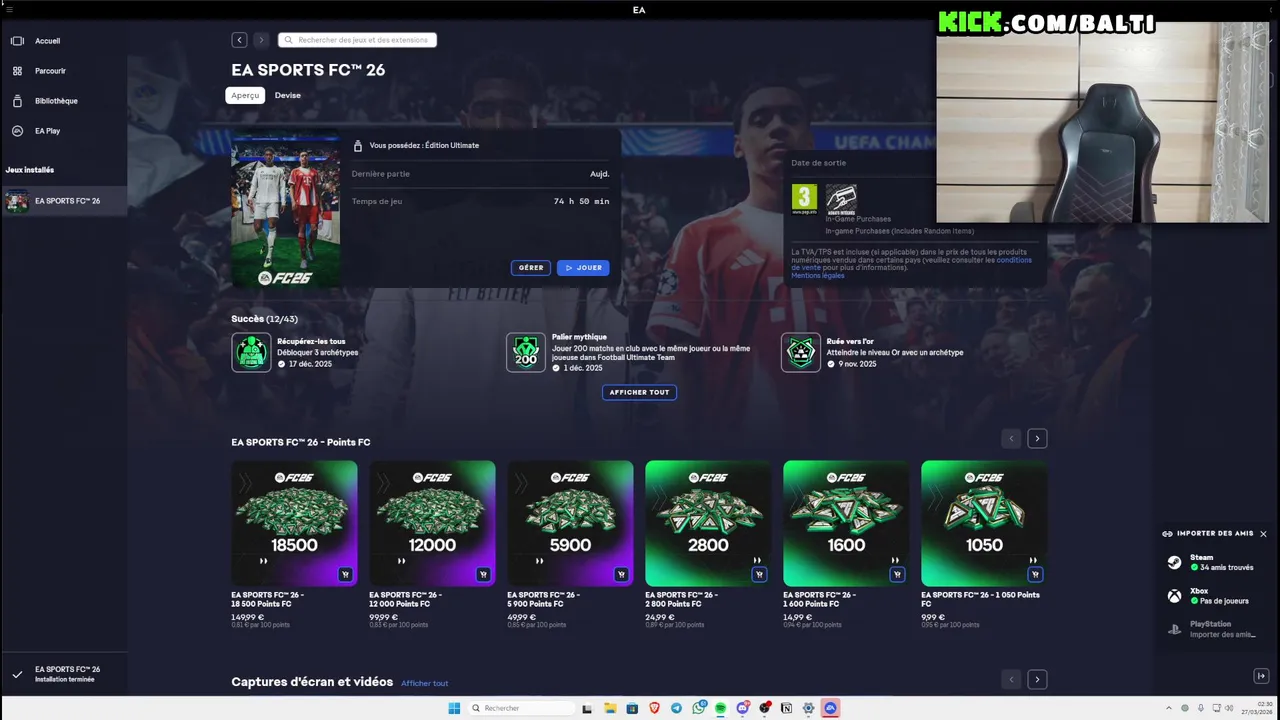1280x720 pixels.
Task: Click the back navigation arrow
Action: (239, 40)
